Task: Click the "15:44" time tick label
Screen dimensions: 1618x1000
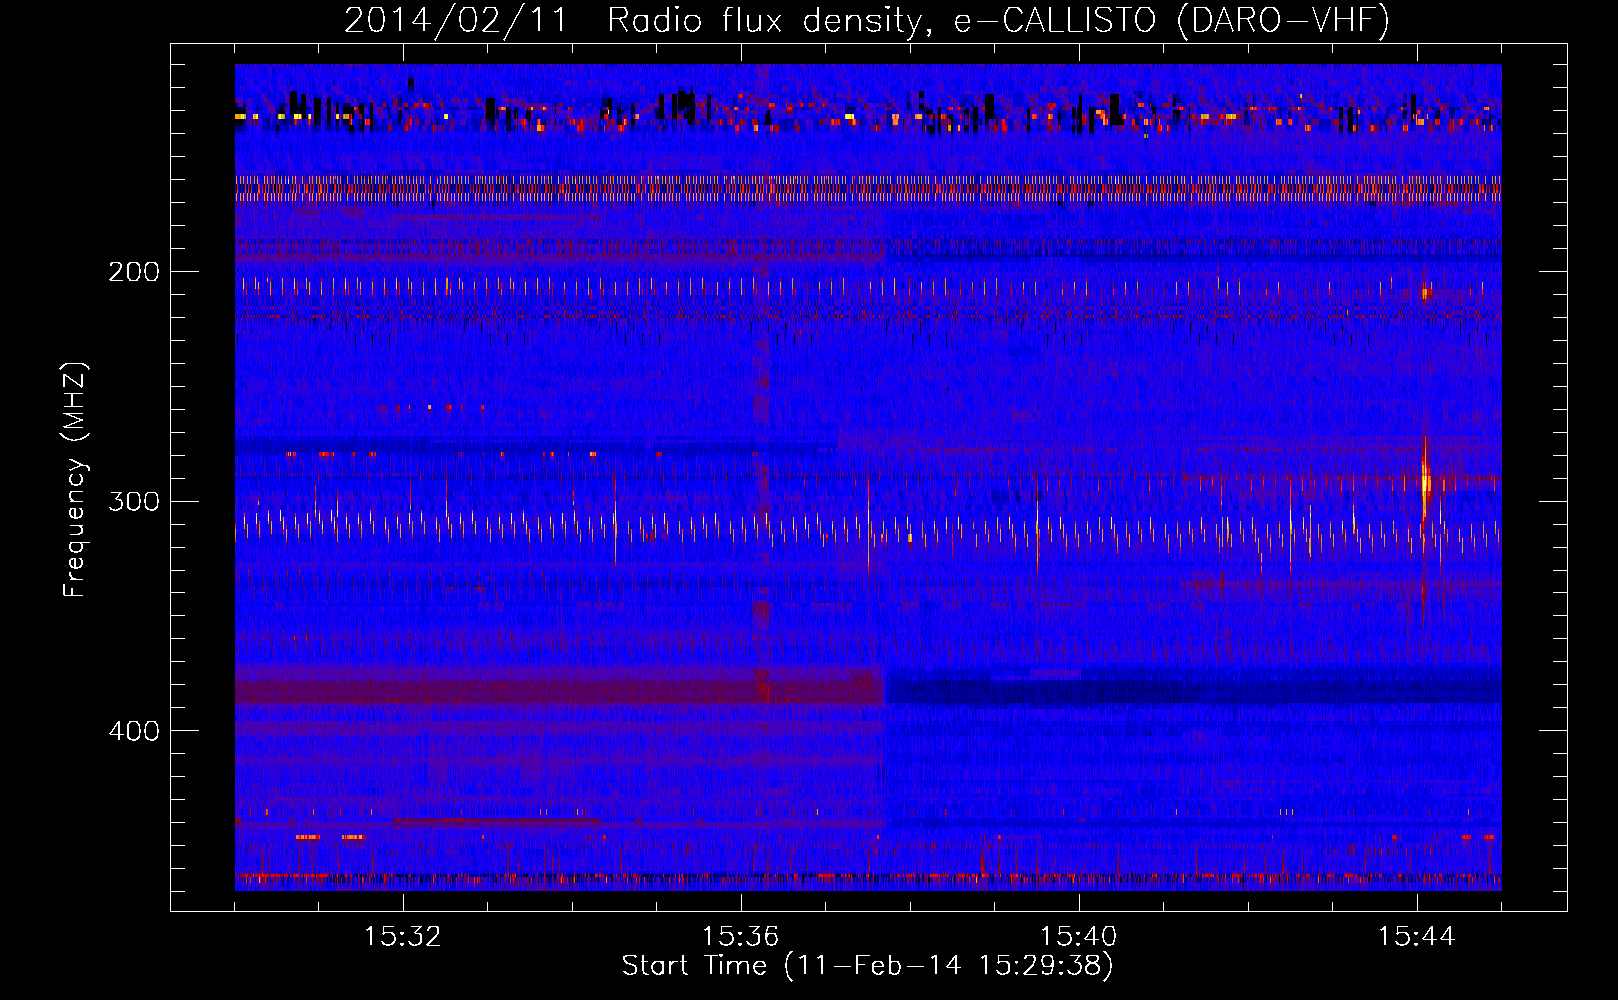Action: pyautogui.click(x=1417, y=937)
